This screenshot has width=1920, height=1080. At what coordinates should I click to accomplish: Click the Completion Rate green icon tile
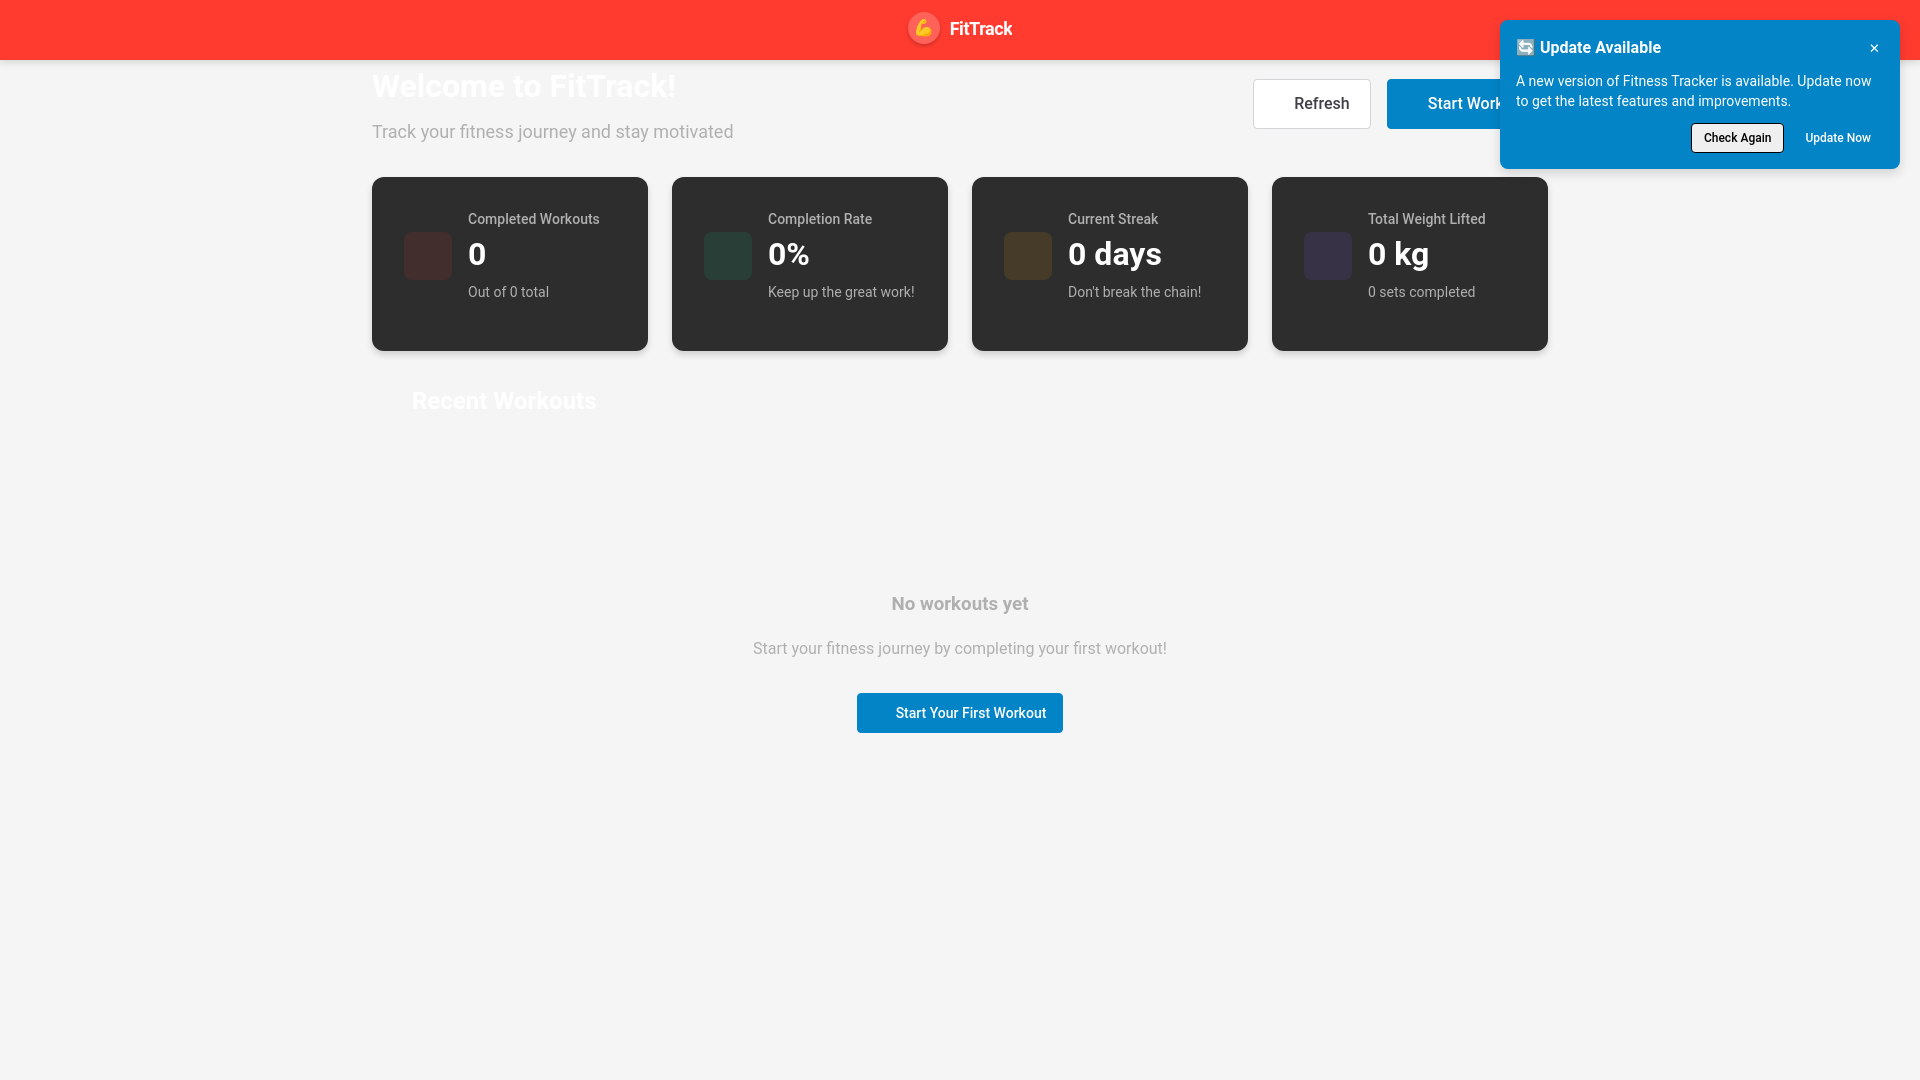(728, 256)
